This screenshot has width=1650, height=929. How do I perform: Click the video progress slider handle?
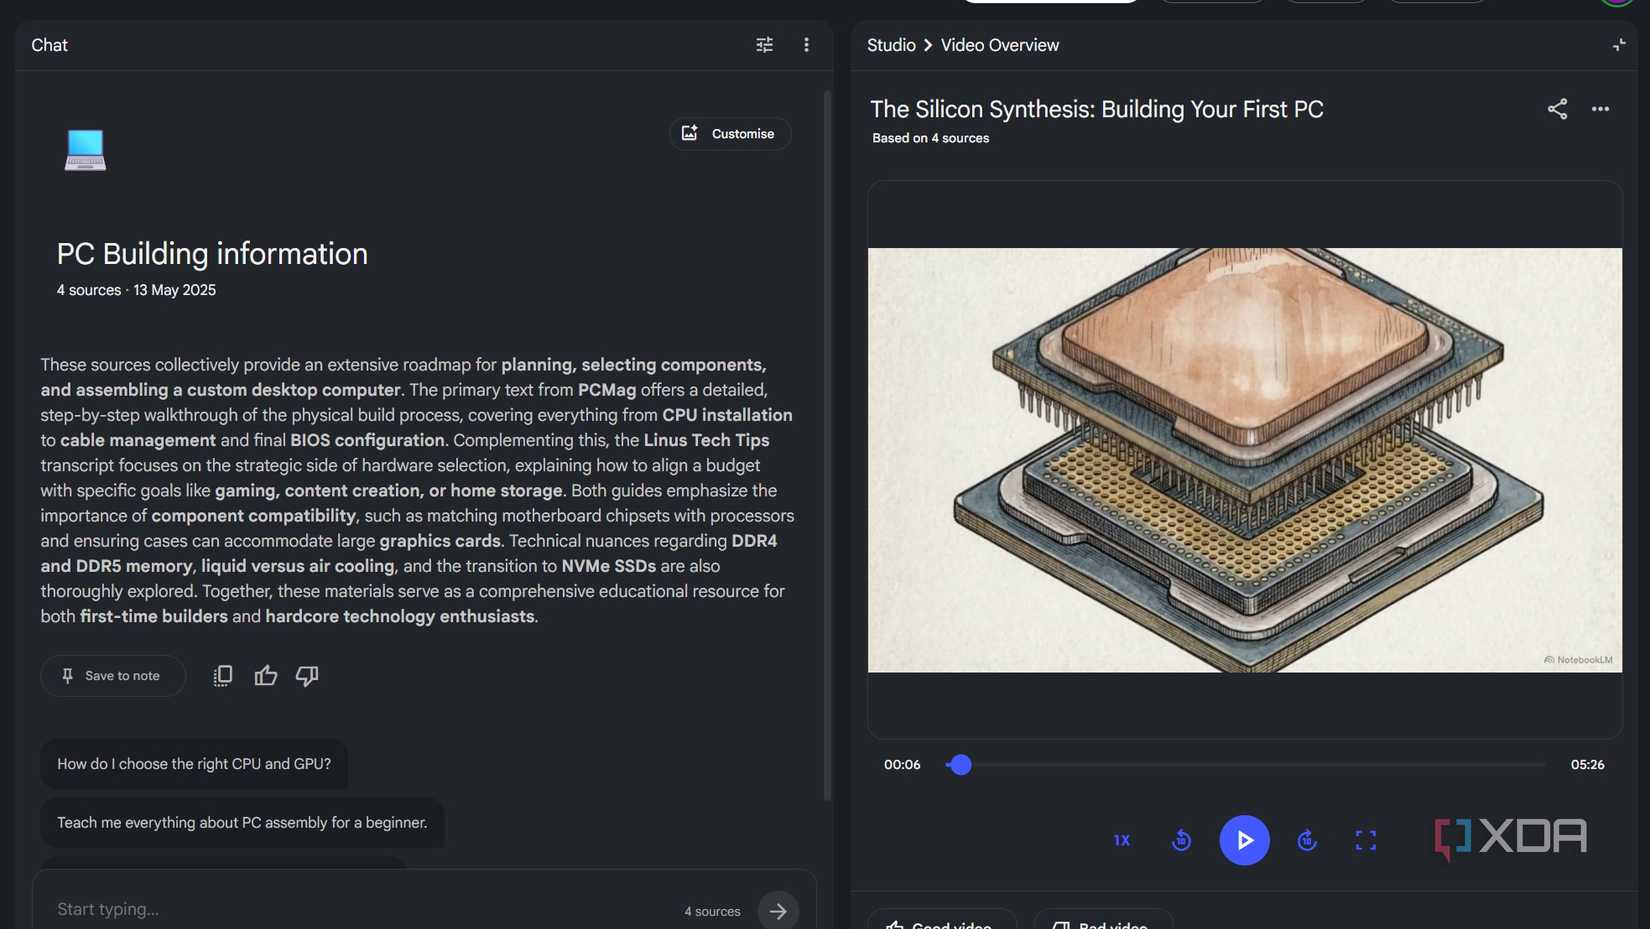[960, 765]
